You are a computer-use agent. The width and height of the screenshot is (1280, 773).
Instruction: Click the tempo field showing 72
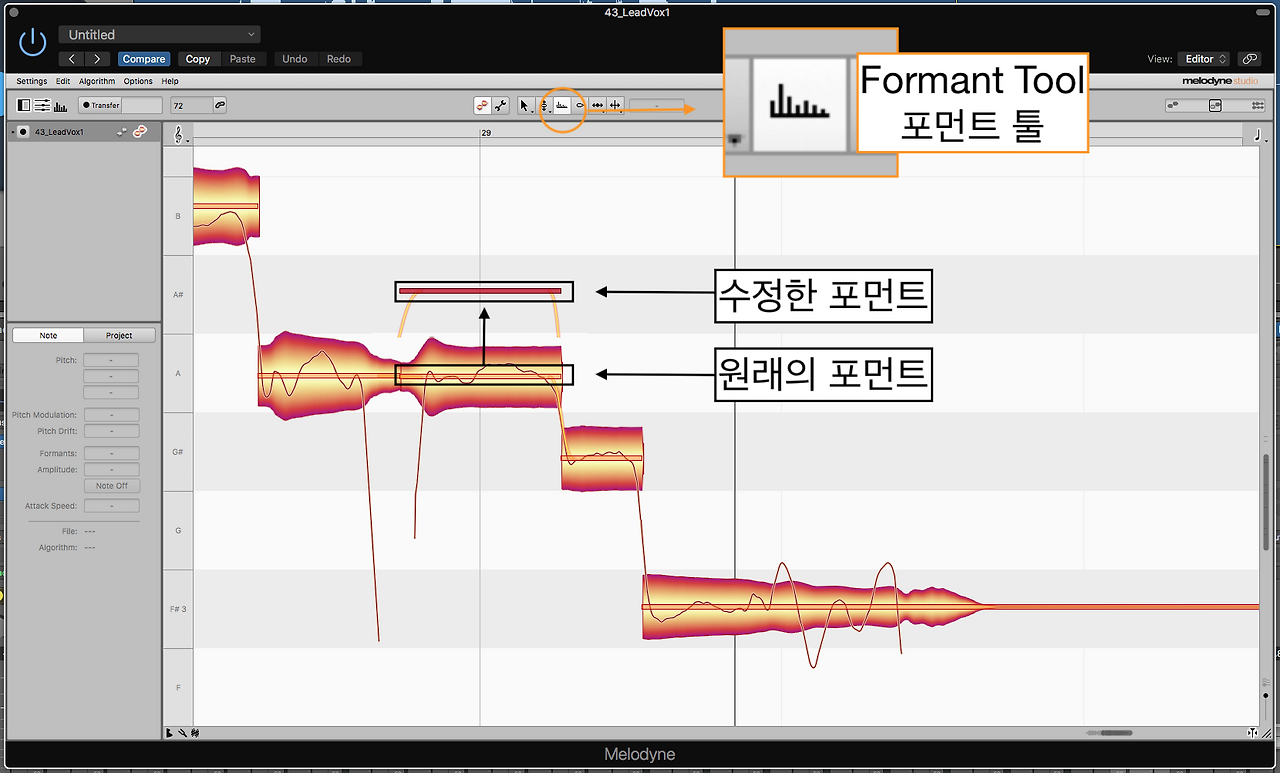pos(190,105)
